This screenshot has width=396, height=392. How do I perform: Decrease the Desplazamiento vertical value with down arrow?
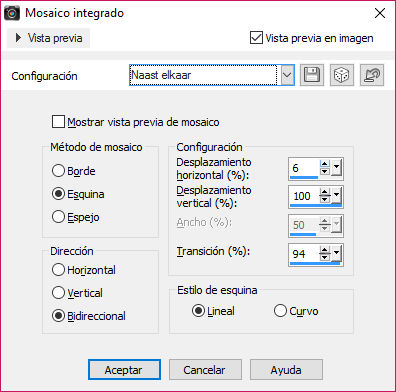point(324,199)
